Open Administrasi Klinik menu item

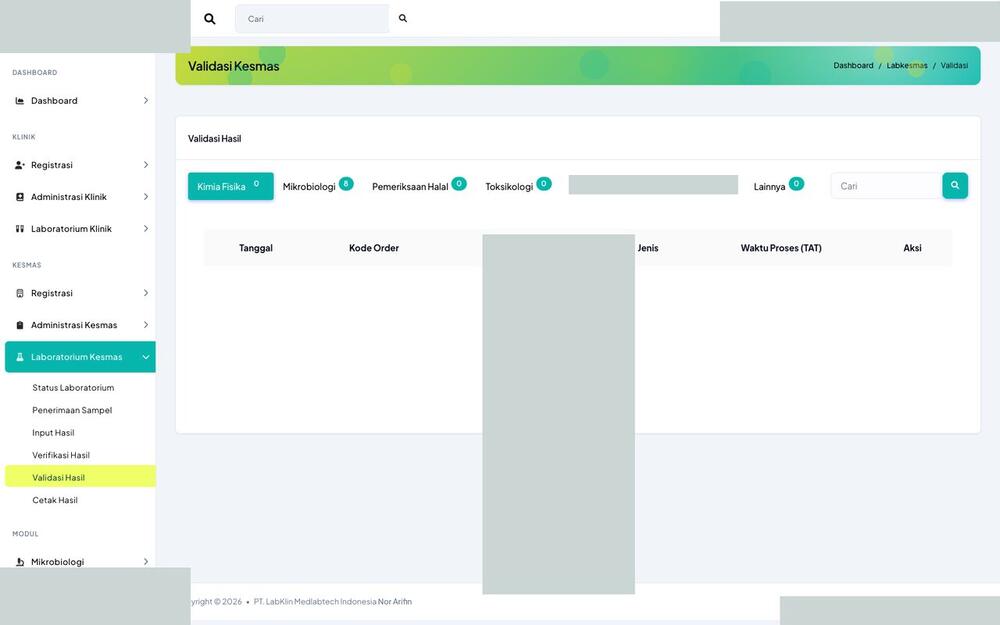(x=80, y=197)
